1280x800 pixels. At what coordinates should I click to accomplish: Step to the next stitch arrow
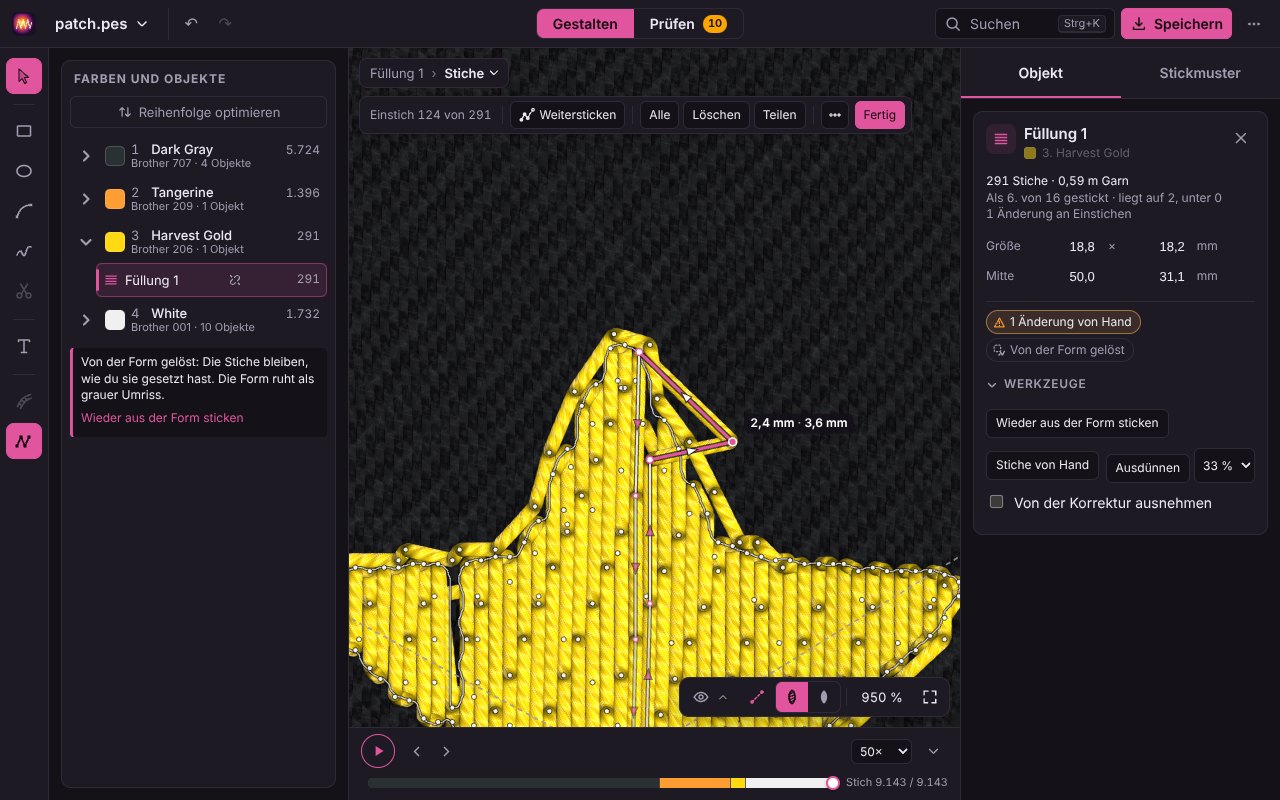(x=446, y=751)
